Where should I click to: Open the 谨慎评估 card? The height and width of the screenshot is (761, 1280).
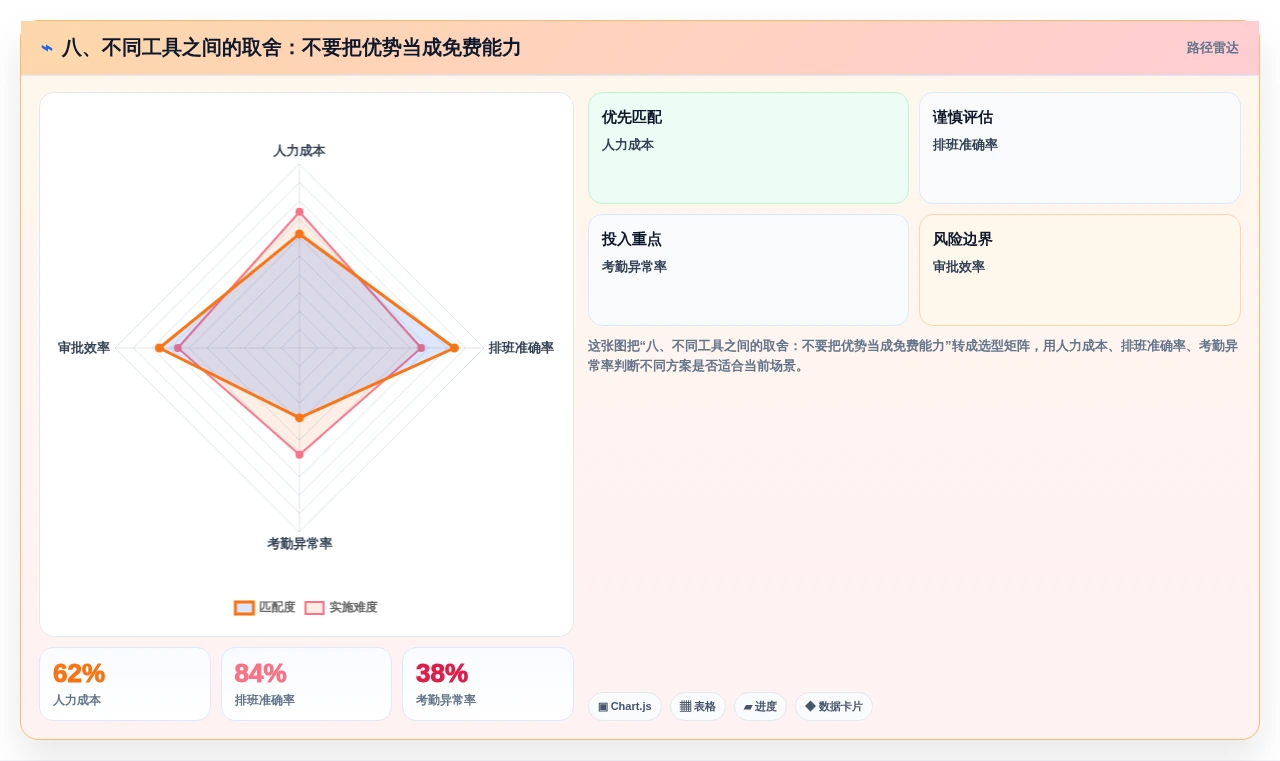click(1080, 148)
